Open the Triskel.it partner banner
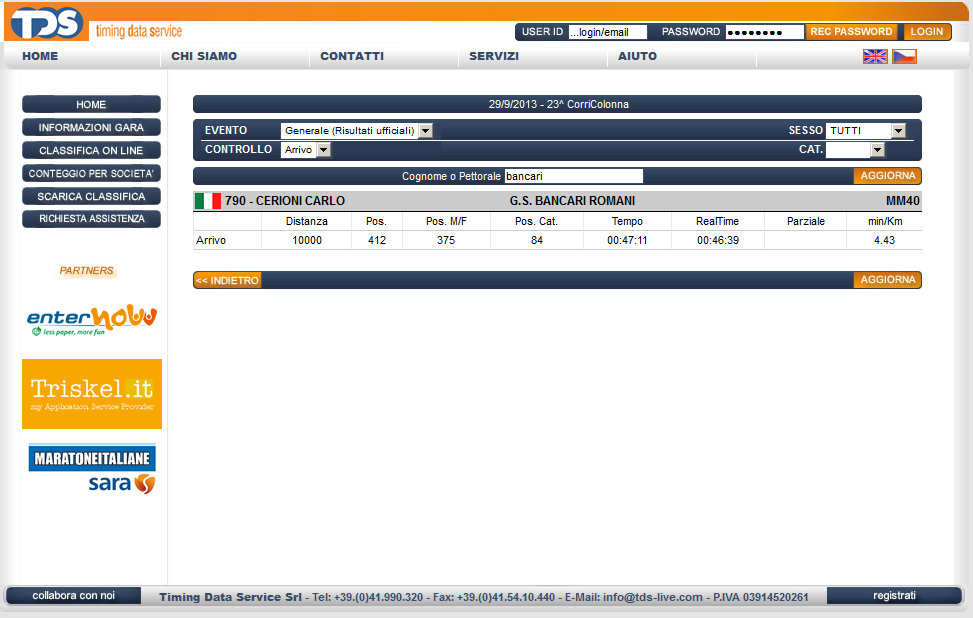 (x=92, y=394)
